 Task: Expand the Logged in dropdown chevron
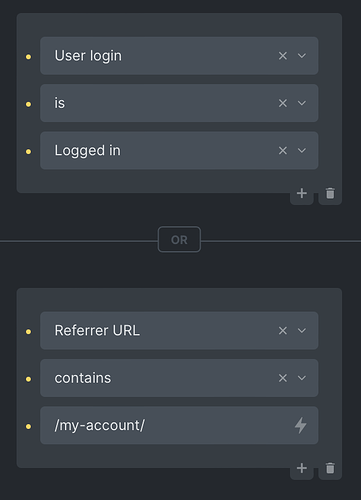pyautogui.click(x=302, y=151)
